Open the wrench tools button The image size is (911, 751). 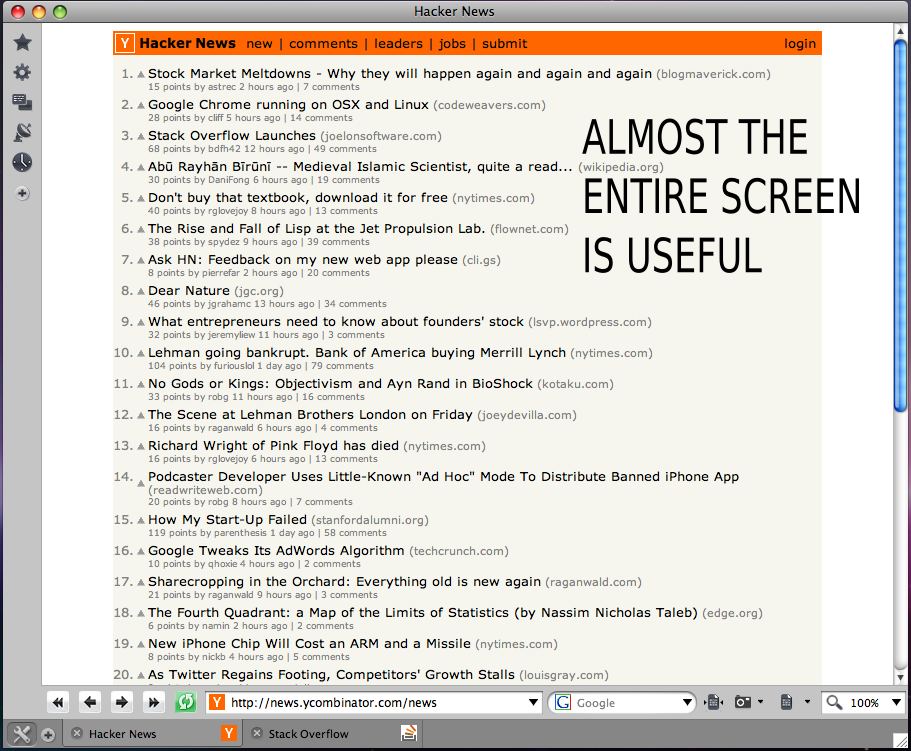21,735
